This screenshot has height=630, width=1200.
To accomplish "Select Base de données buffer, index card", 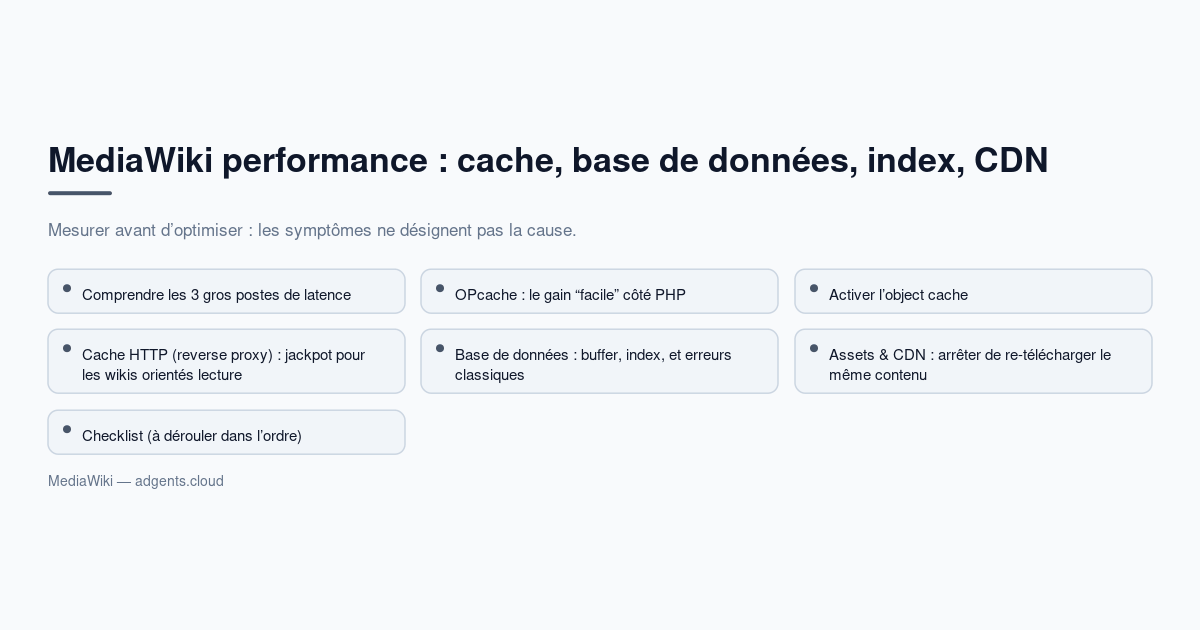I will click(x=599, y=361).
